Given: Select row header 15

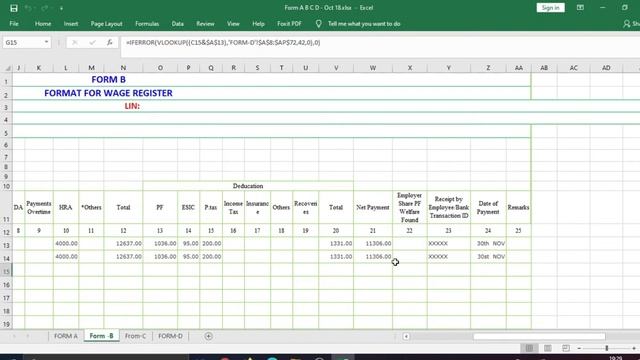Looking at the screenshot, I should coord(6,271).
